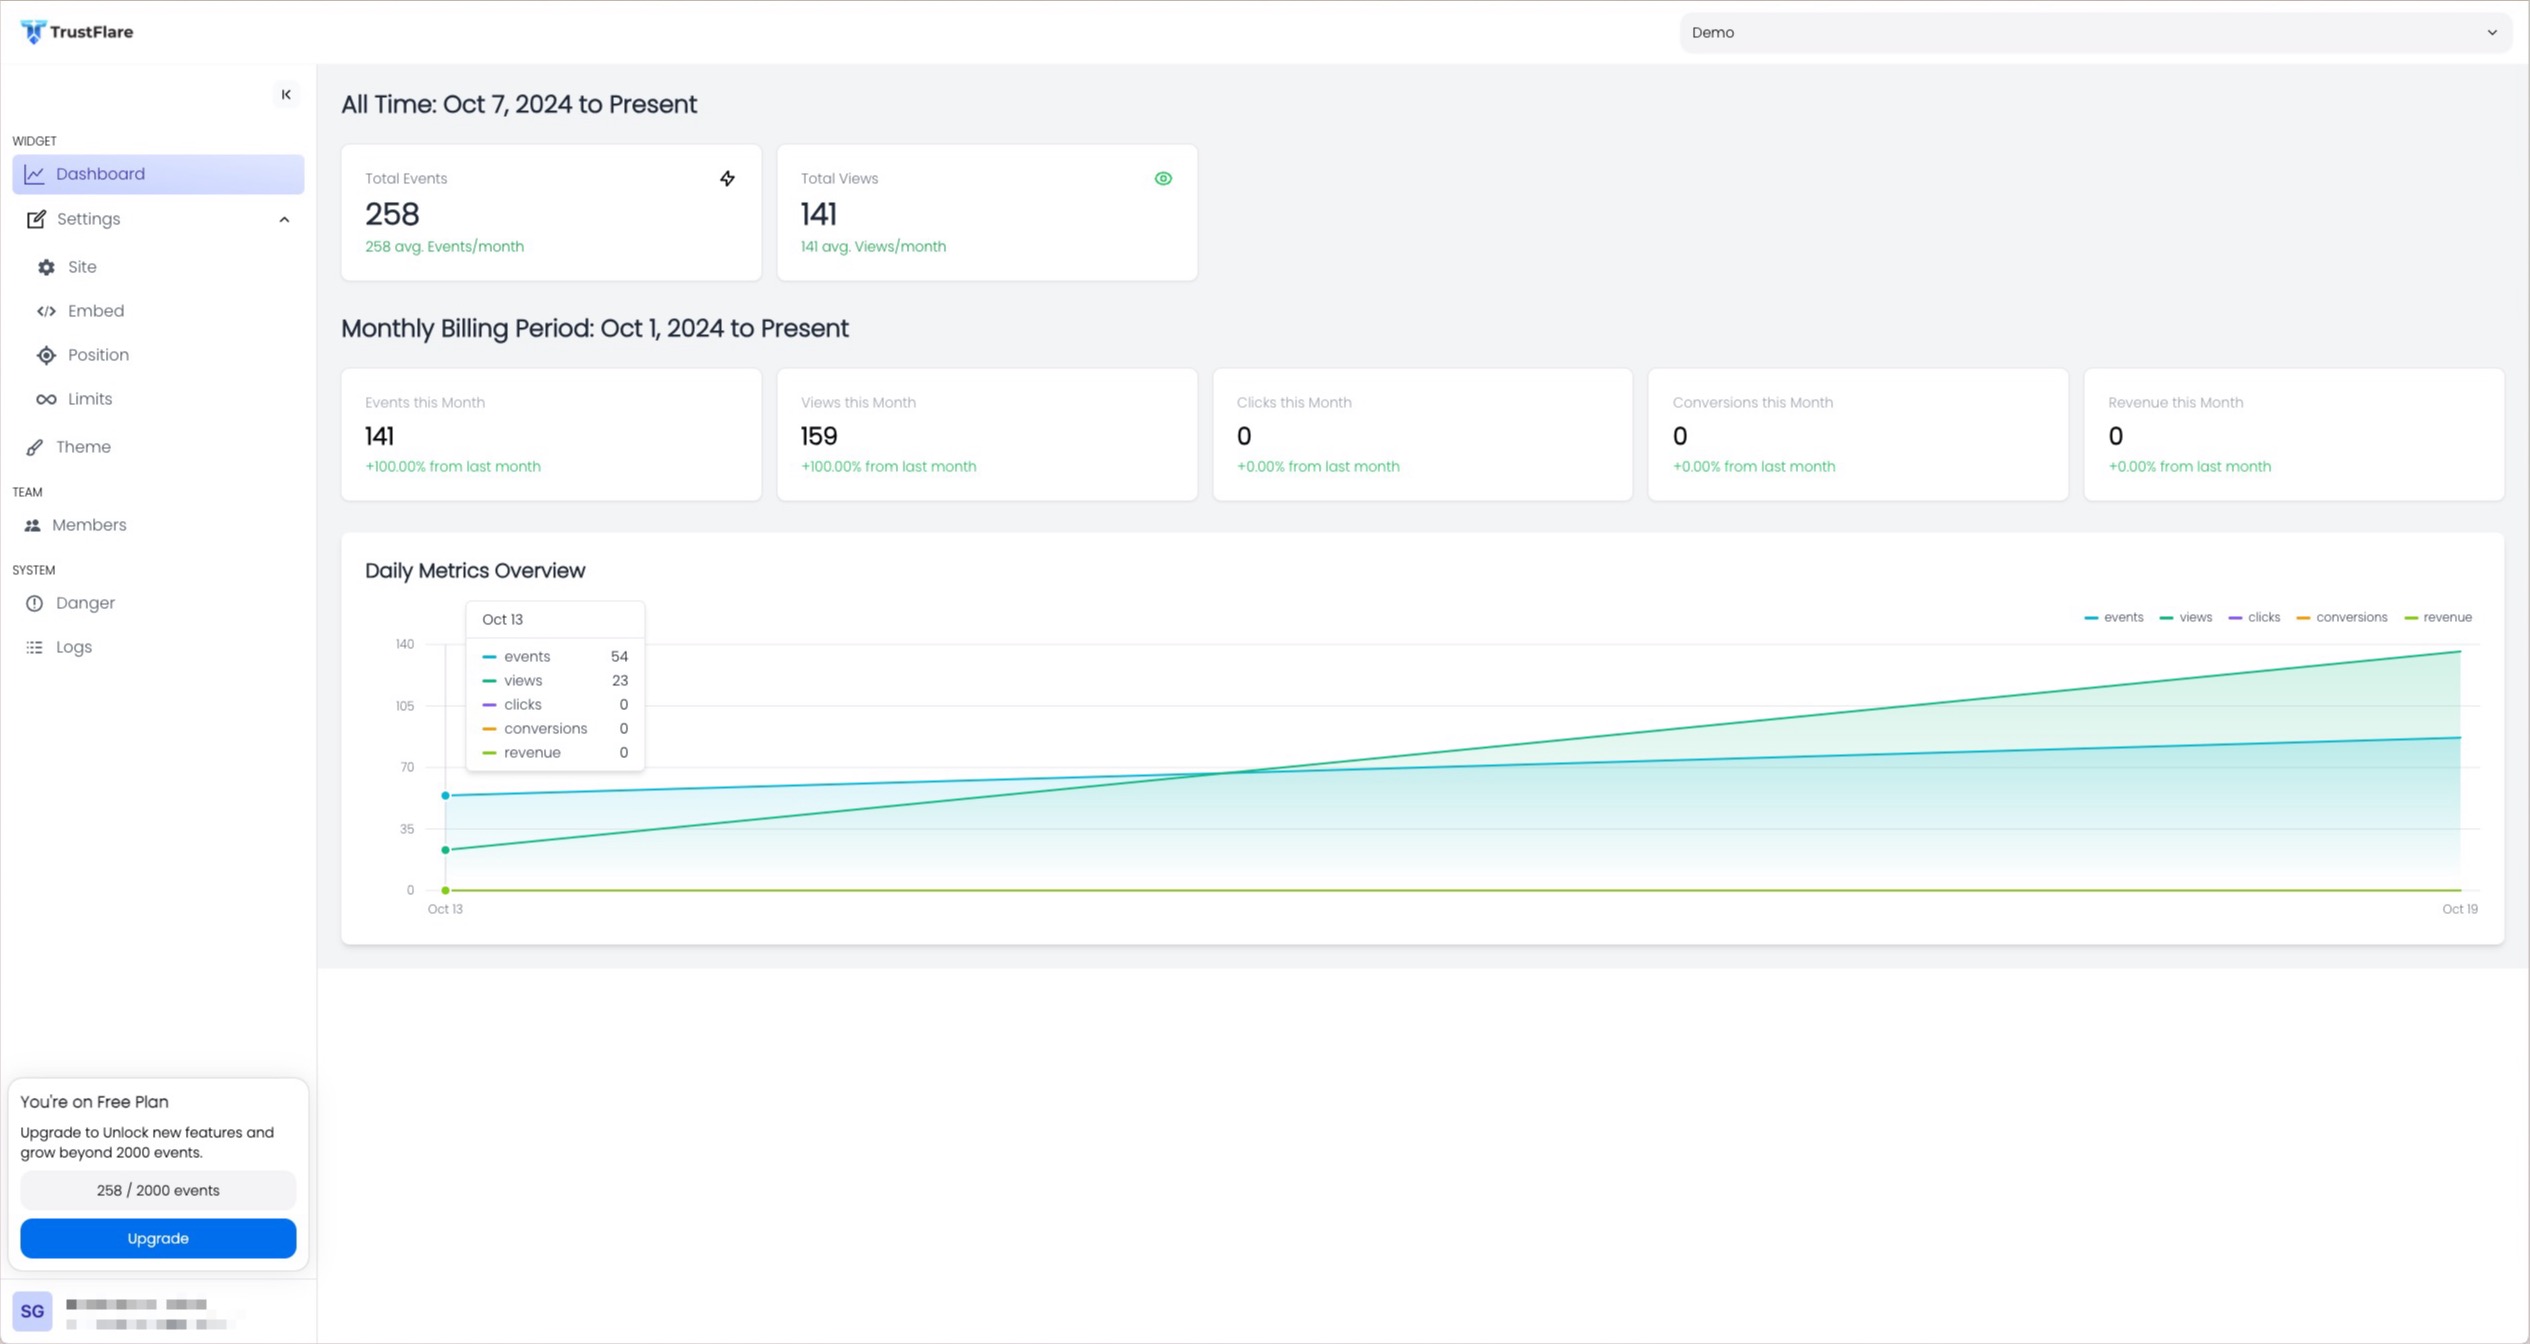Collapse the sidebar with arrow icon
This screenshot has width=2530, height=1344.
286,94
